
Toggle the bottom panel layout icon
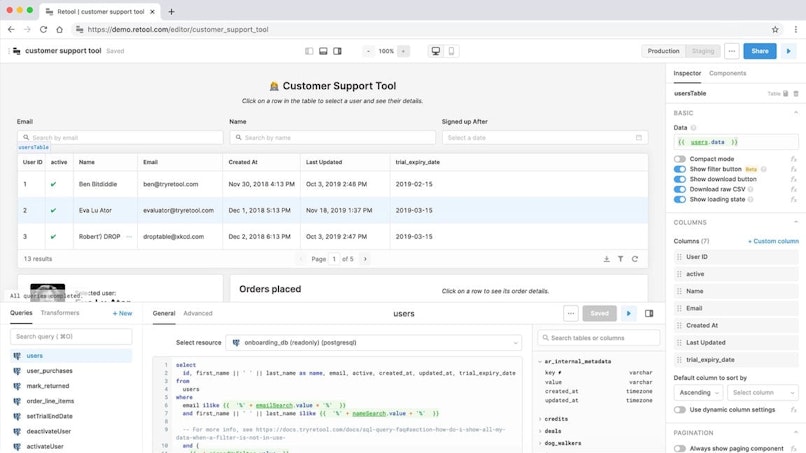[323, 51]
